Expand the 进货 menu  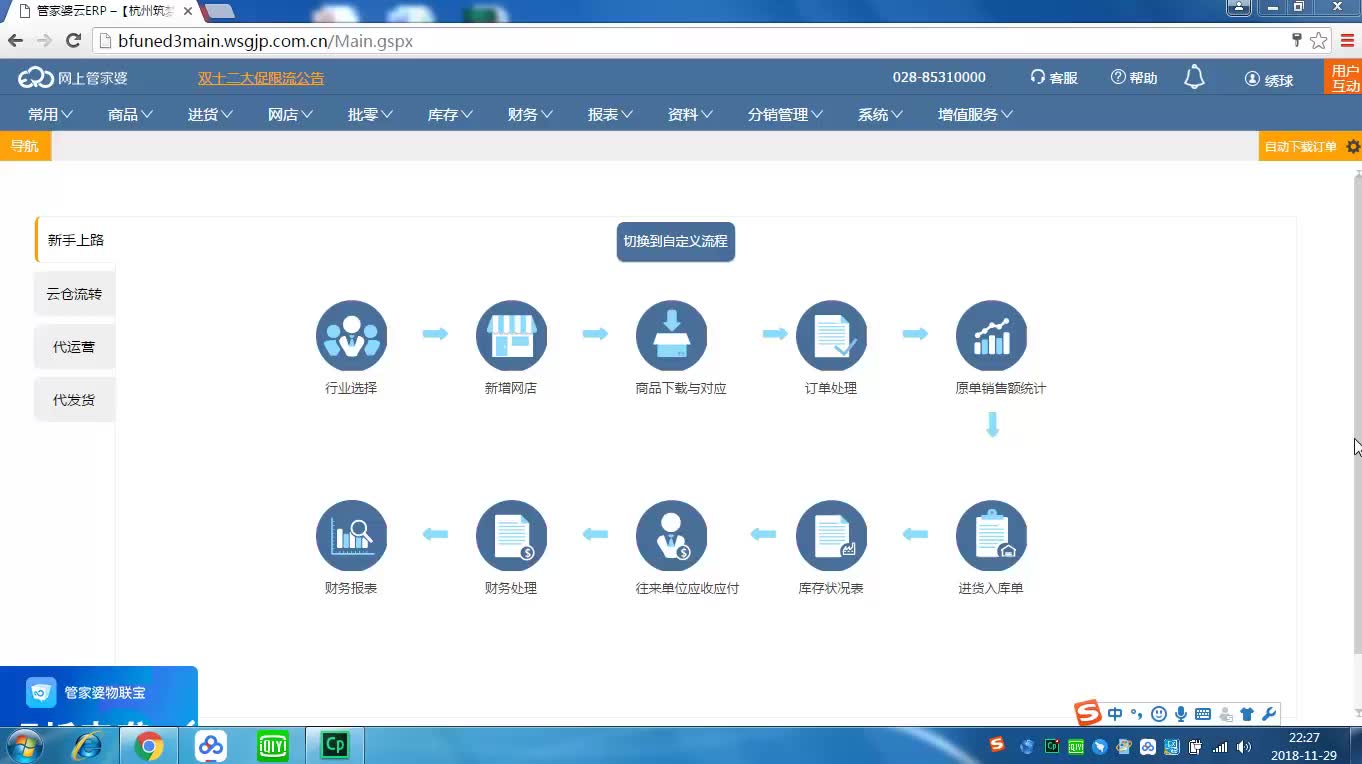210,115
